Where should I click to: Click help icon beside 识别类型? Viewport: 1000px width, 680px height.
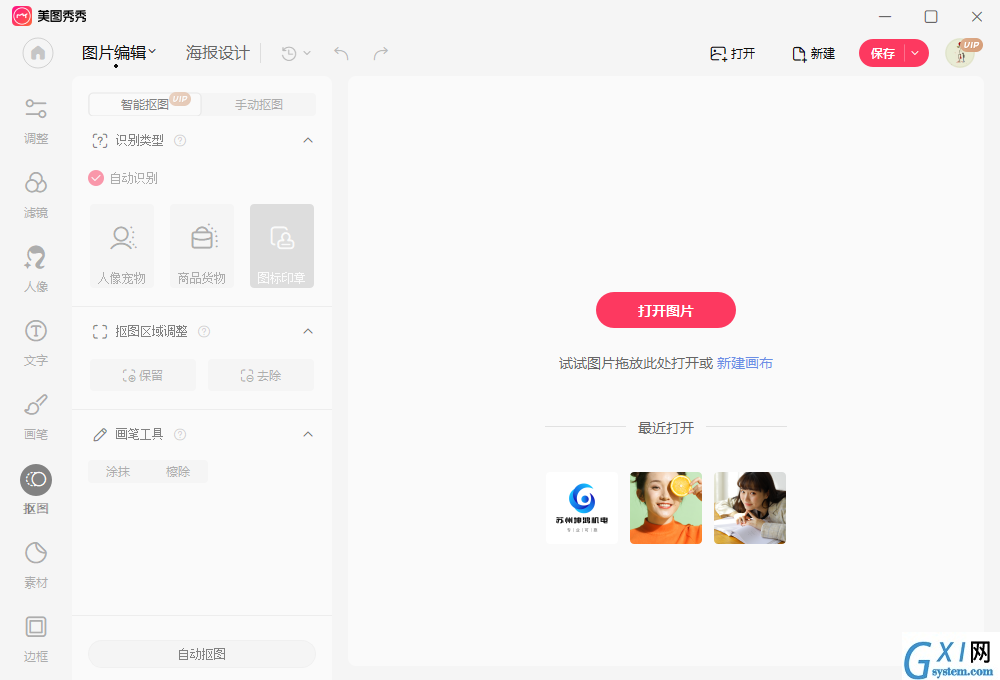(x=180, y=140)
